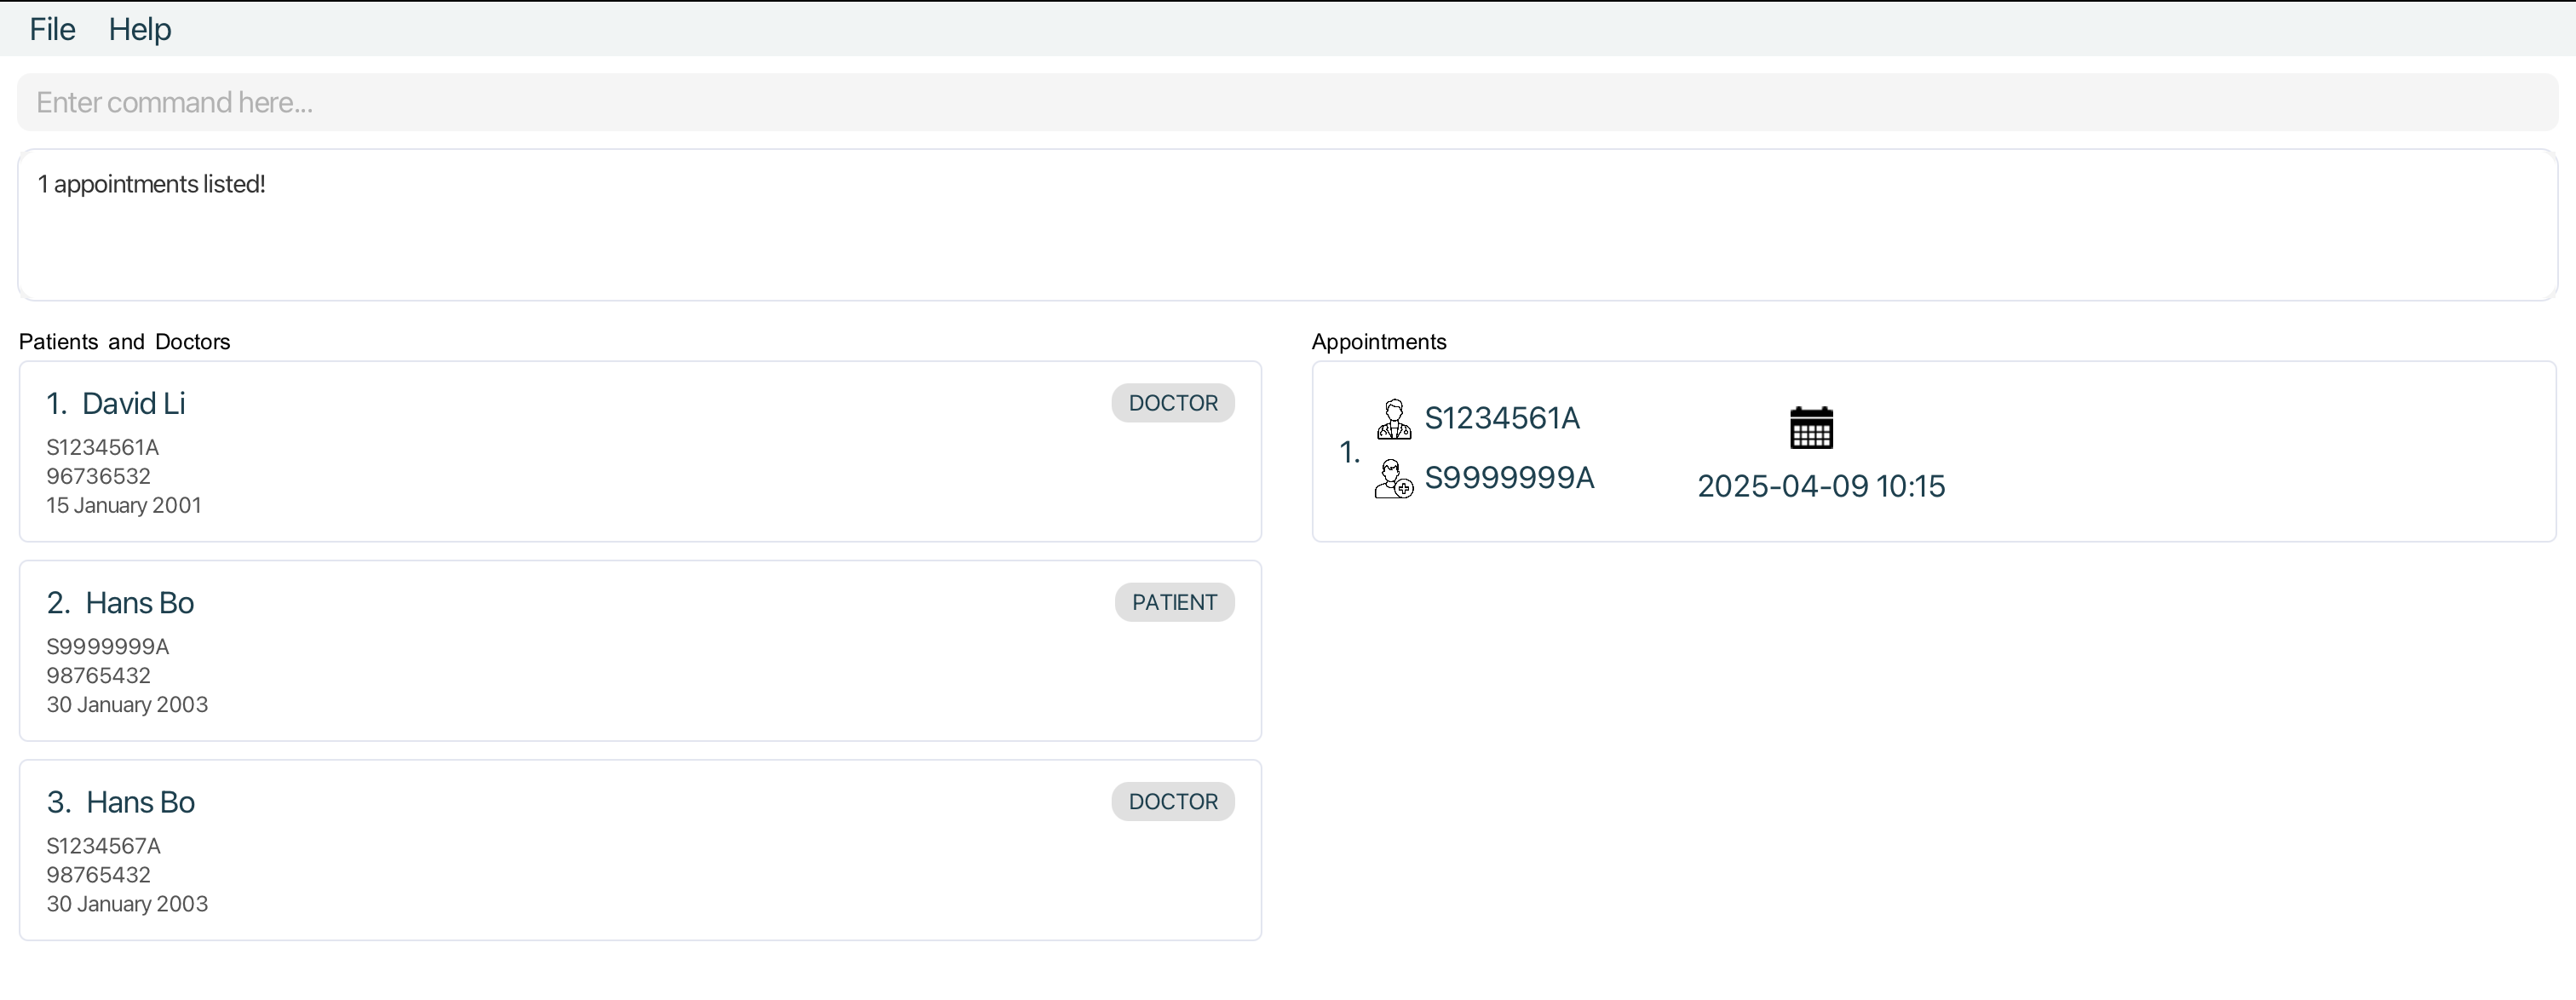Click the 'Patients and Doctors' panel heading
The width and height of the screenshot is (2576, 1000).
click(x=125, y=342)
